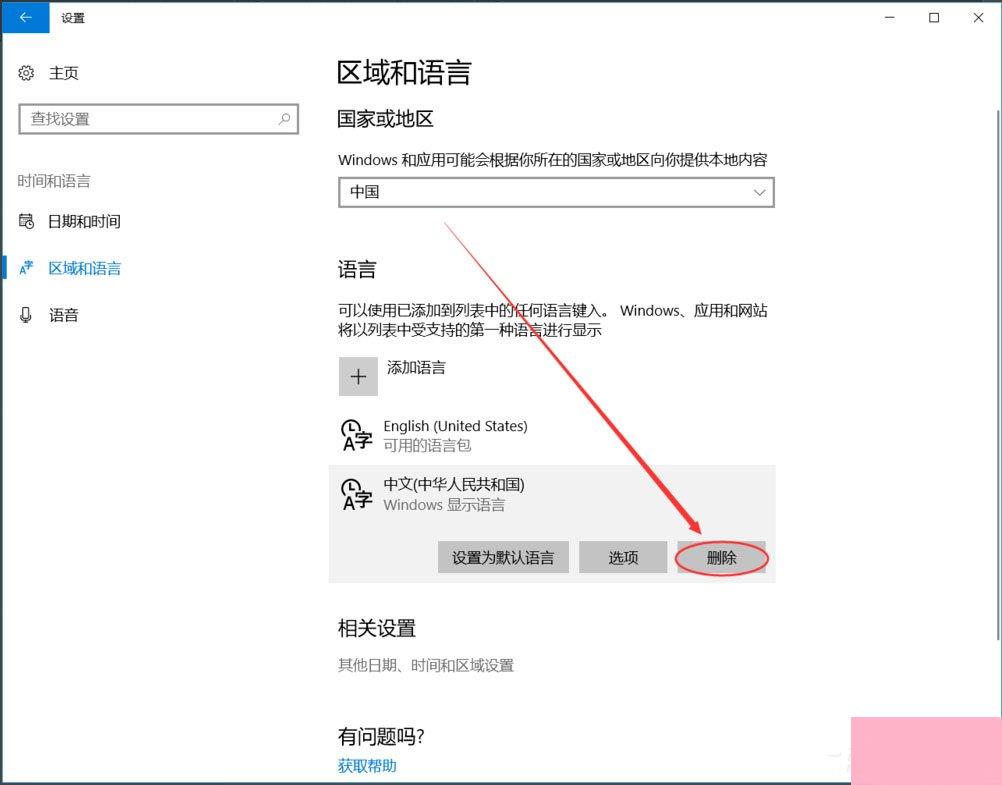The height and width of the screenshot is (785, 1002).
Task: Open 获取帮助 link
Action: coord(367,766)
